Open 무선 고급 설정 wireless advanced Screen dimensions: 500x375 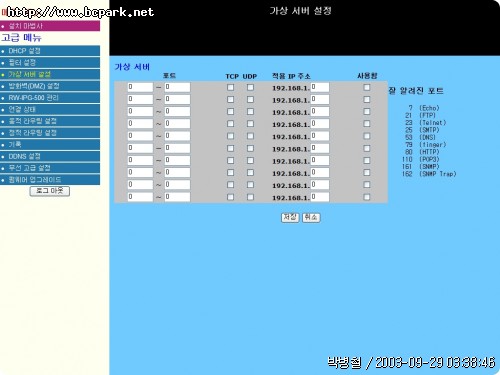tap(50, 168)
